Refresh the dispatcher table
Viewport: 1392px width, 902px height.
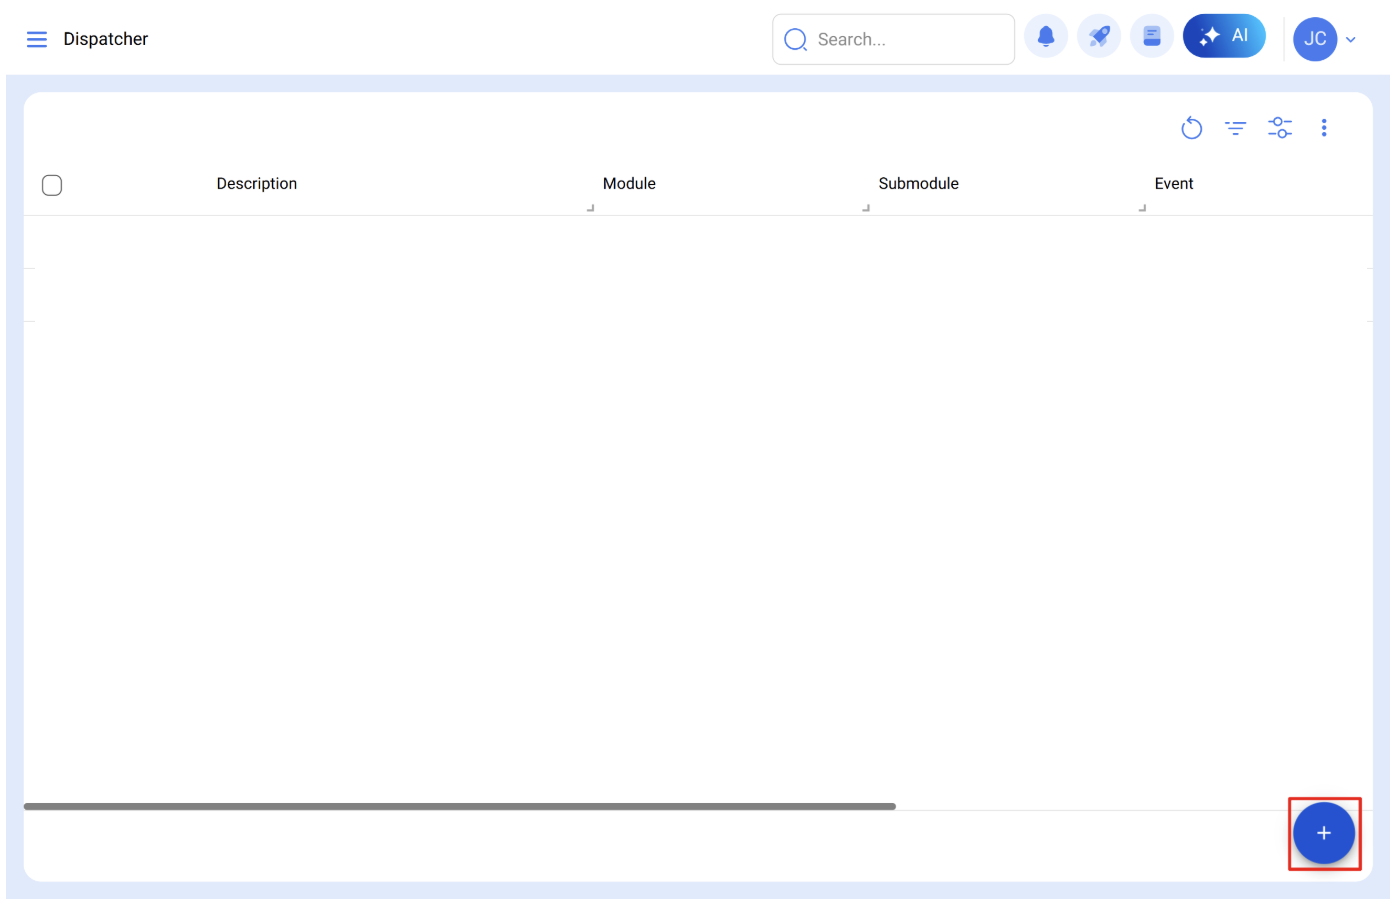click(x=1191, y=128)
